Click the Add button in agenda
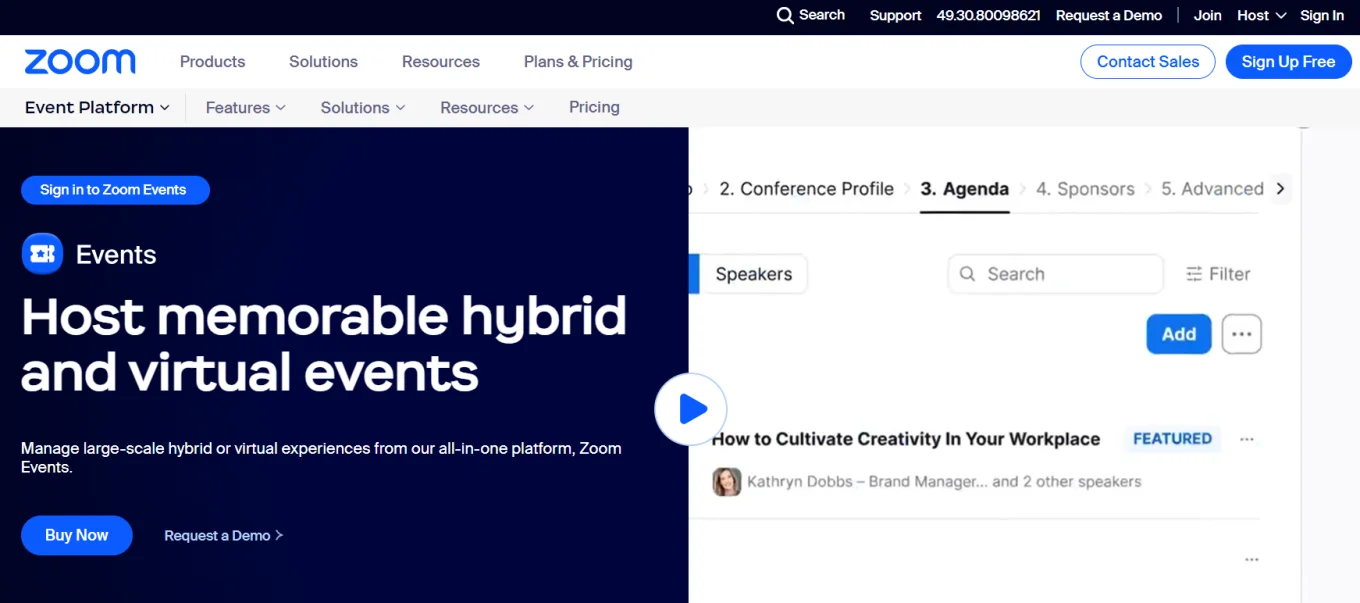 pos(1179,335)
